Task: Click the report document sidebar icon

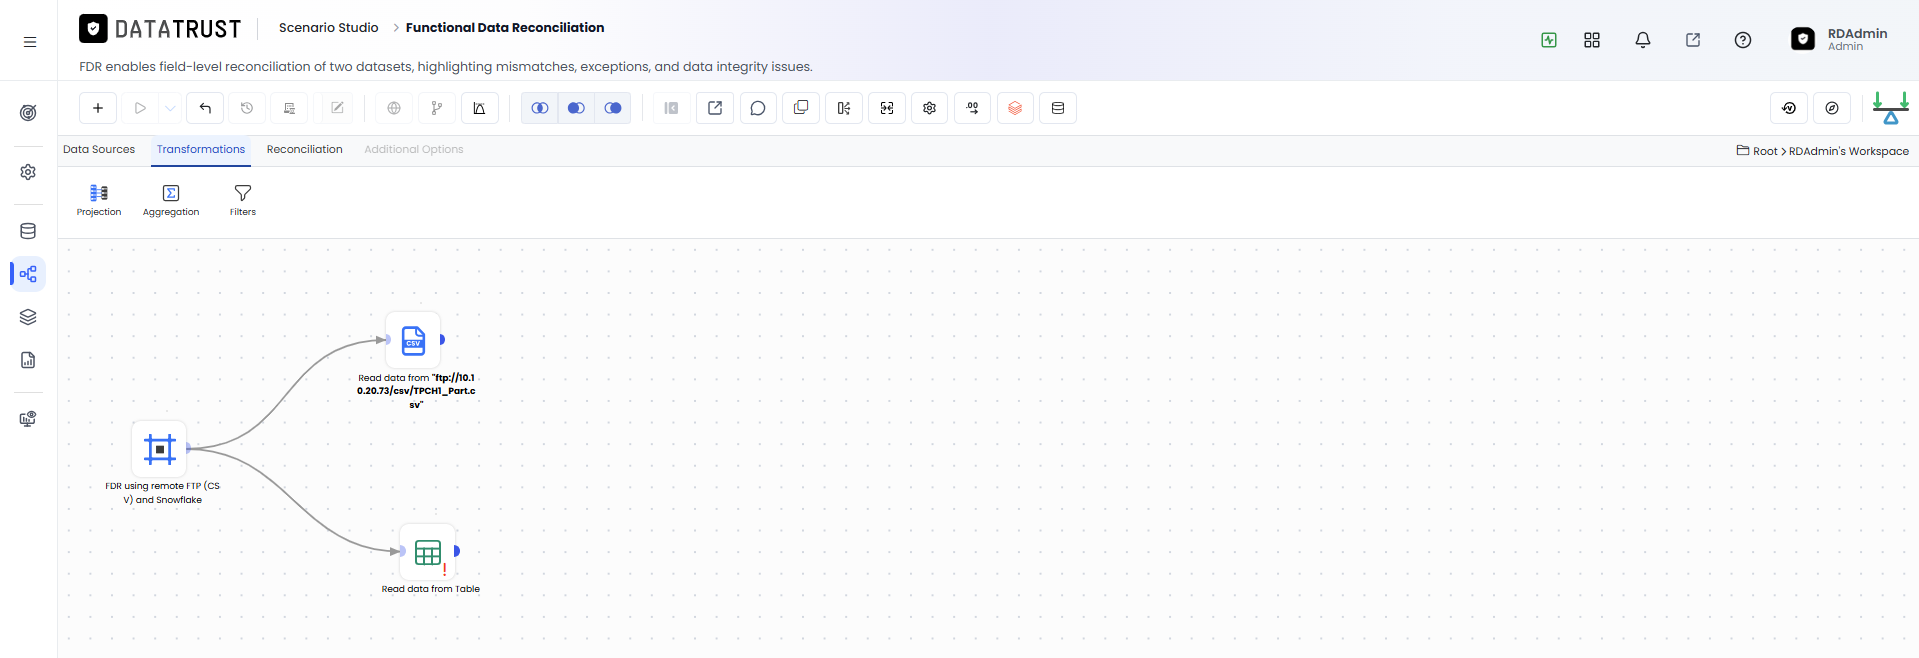Action: pyautogui.click(x=28, y=360)
